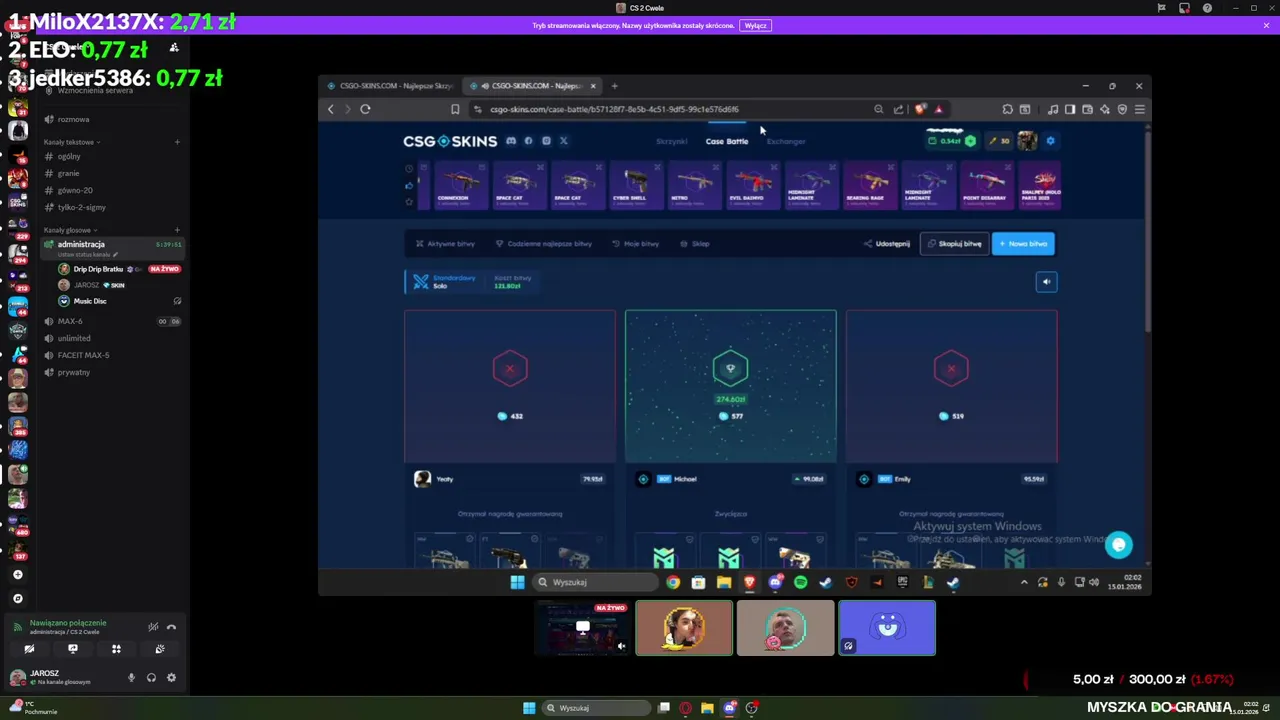Click Wyłącz in the streamer mode banner
Viewport: 1280px width, 720px height.
pos(755,25)
